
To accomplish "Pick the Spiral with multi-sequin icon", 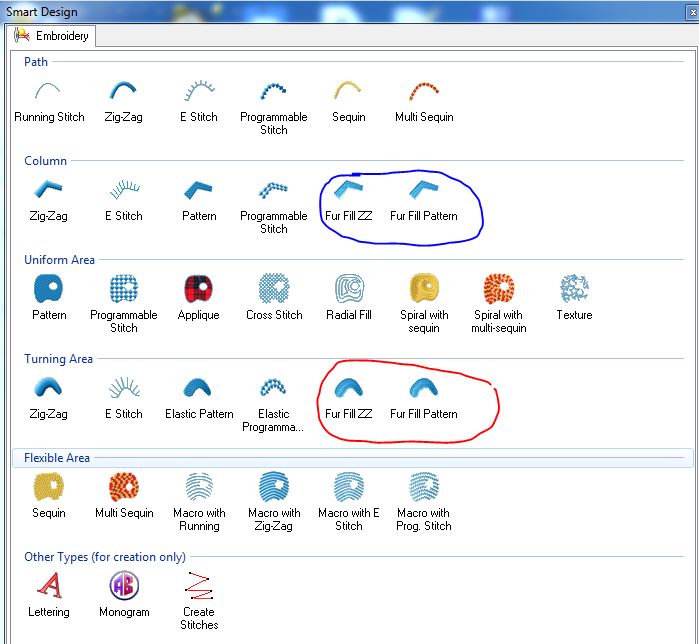I will [x=499, y=288].
